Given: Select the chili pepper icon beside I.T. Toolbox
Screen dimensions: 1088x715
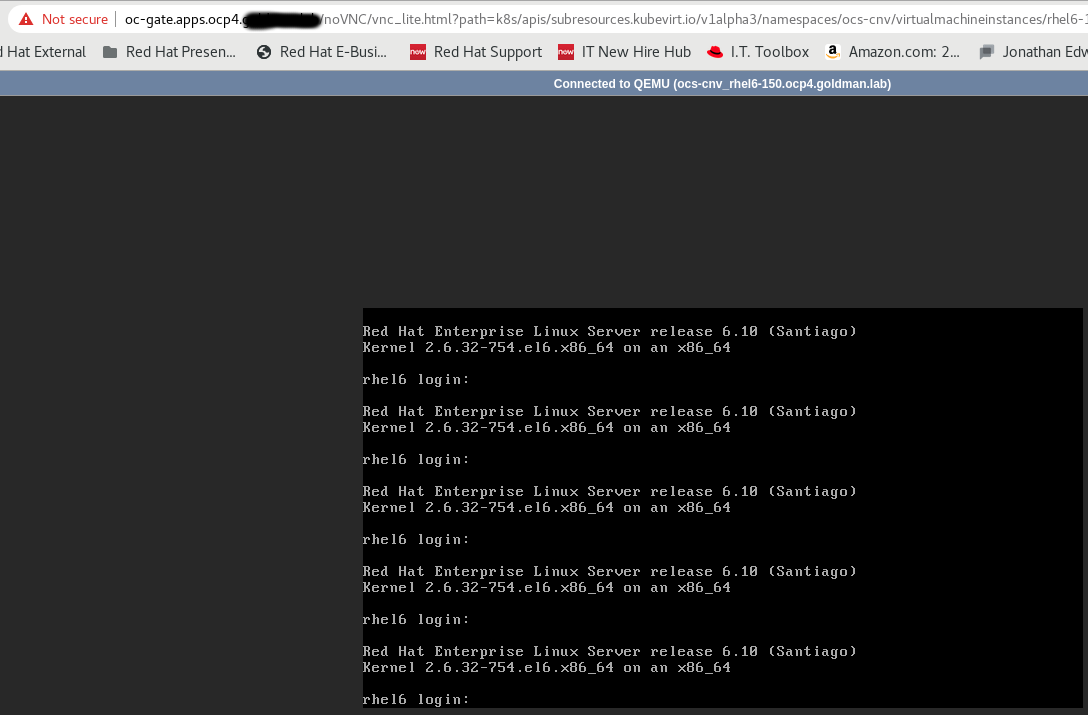Looking at the screenshot, I should coord(713,51).
